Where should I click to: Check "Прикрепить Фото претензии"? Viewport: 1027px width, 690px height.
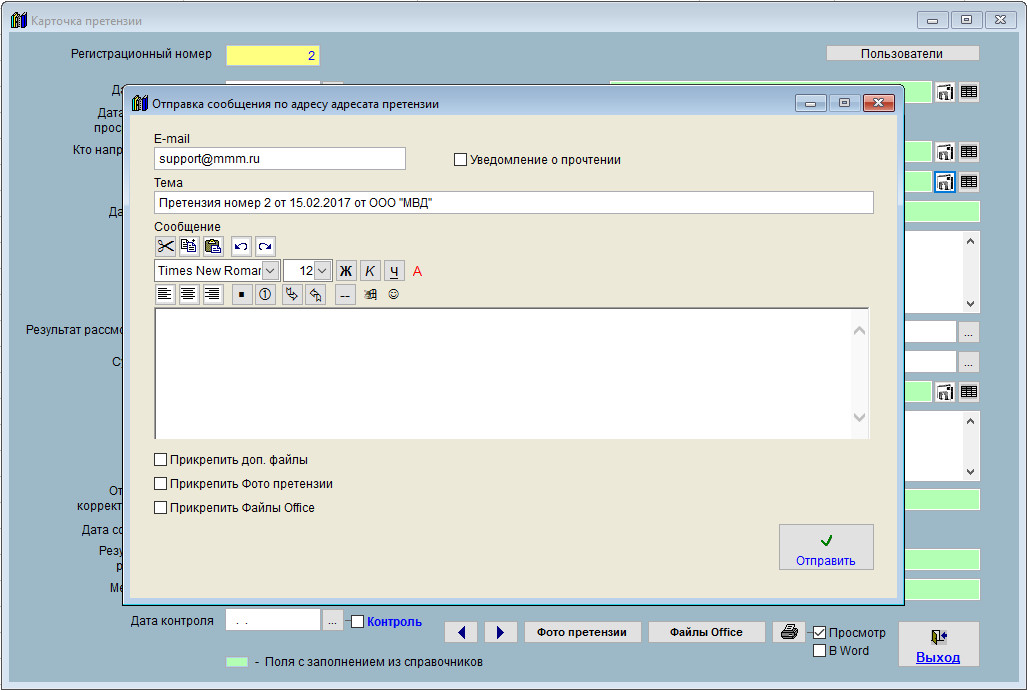click(161, 484)
